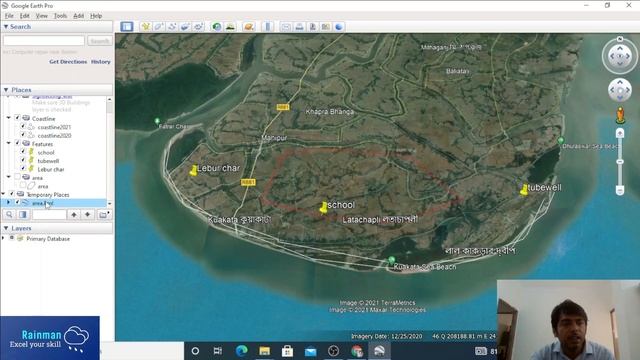This screenshot has height=360, width=640.
Task: Open the Help menu
Action: 96,16
